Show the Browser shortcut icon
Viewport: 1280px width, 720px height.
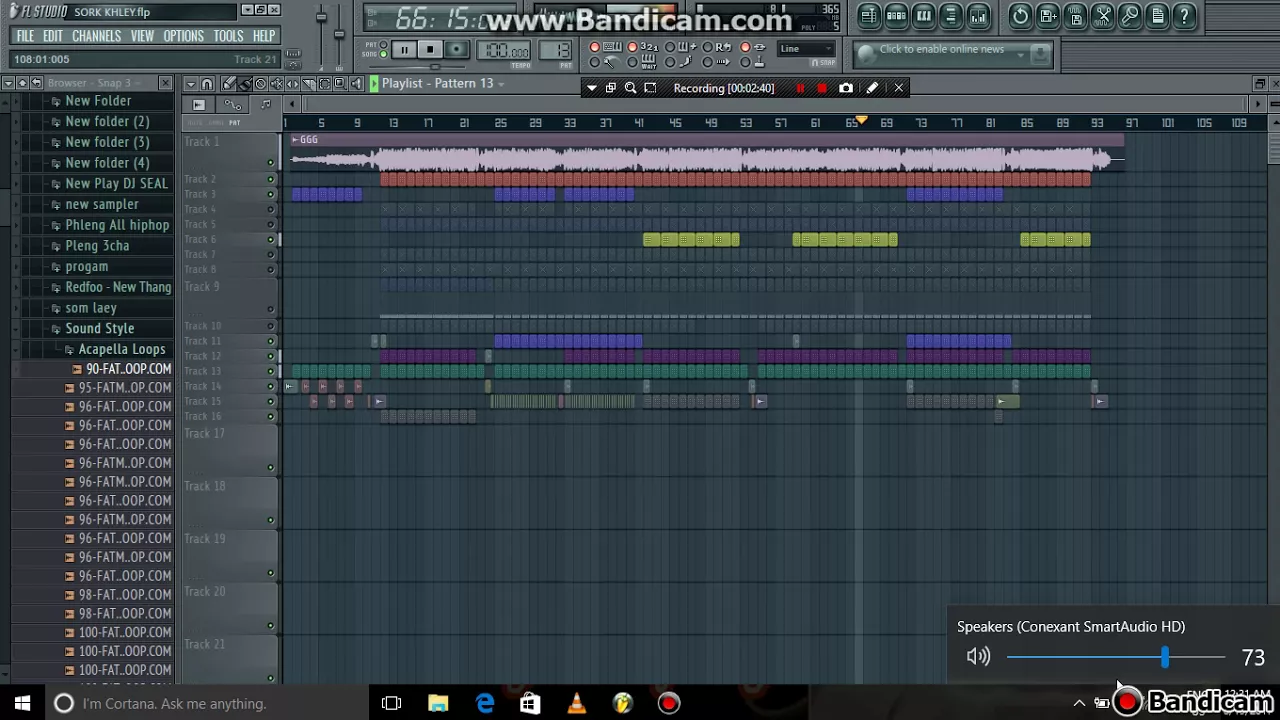point(951,15)
